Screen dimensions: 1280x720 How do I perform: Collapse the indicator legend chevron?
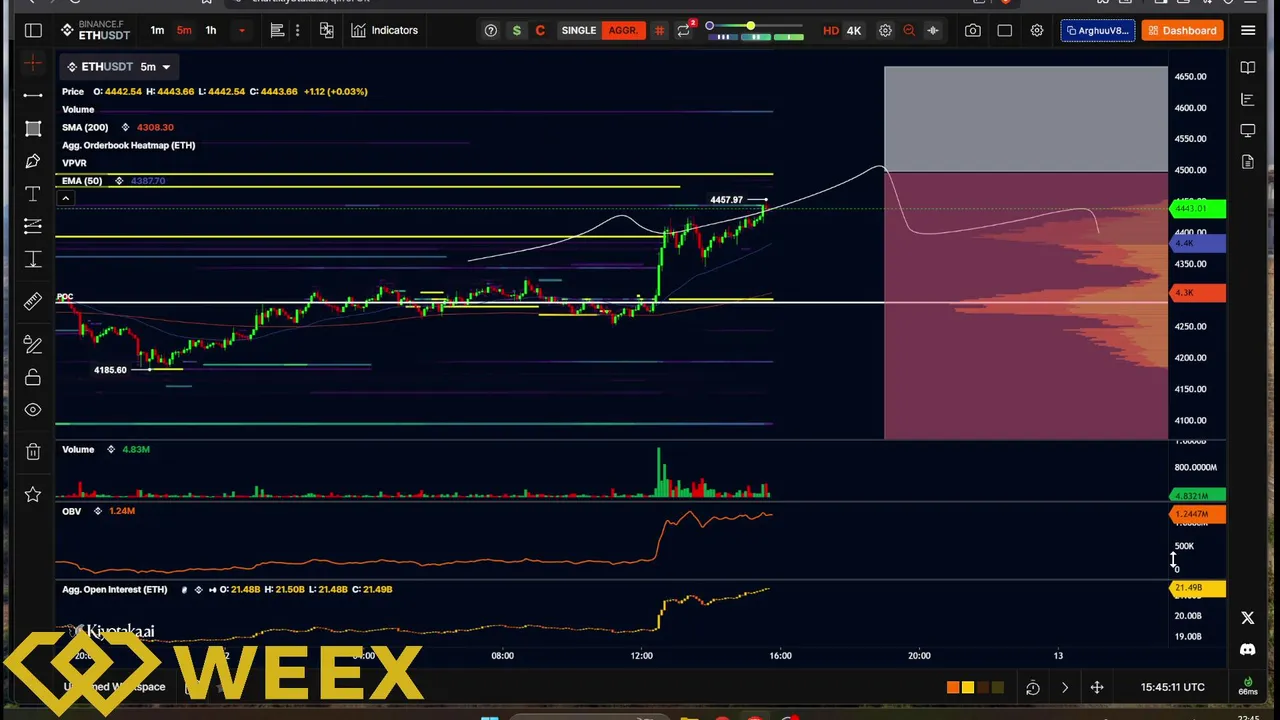coord(65,198)
